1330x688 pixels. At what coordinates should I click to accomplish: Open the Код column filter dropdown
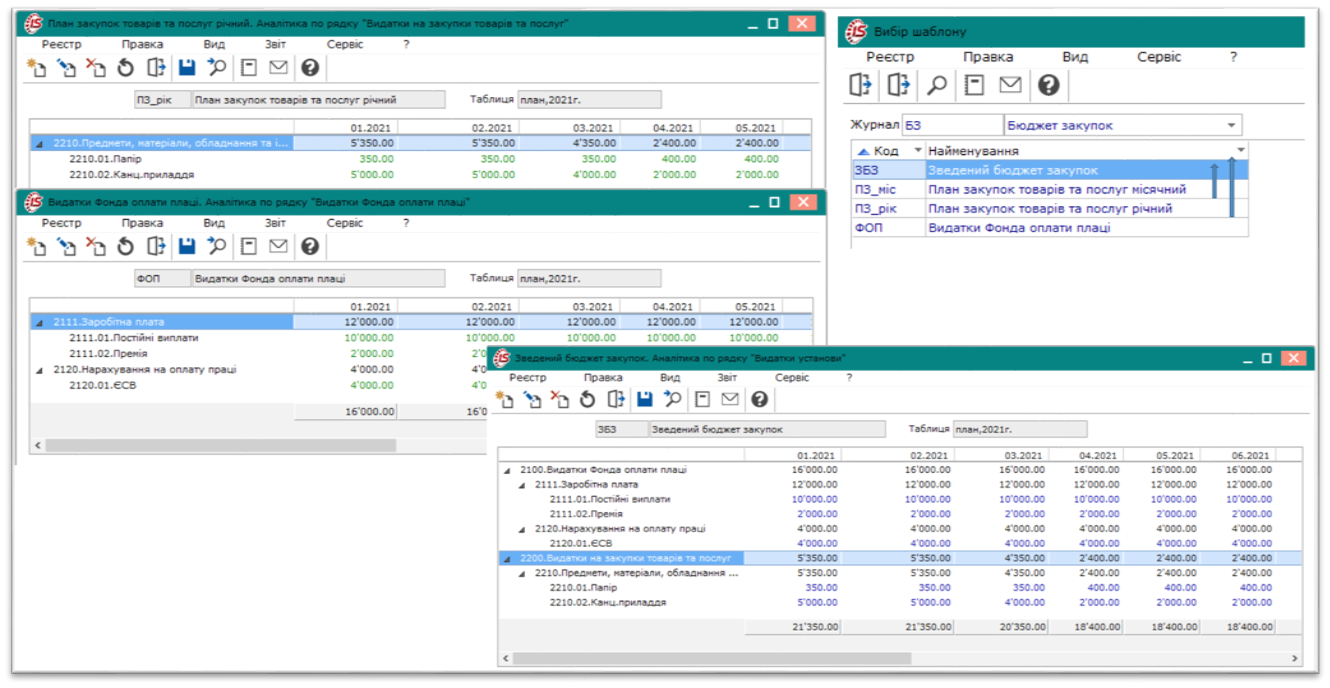coord(919,151)
